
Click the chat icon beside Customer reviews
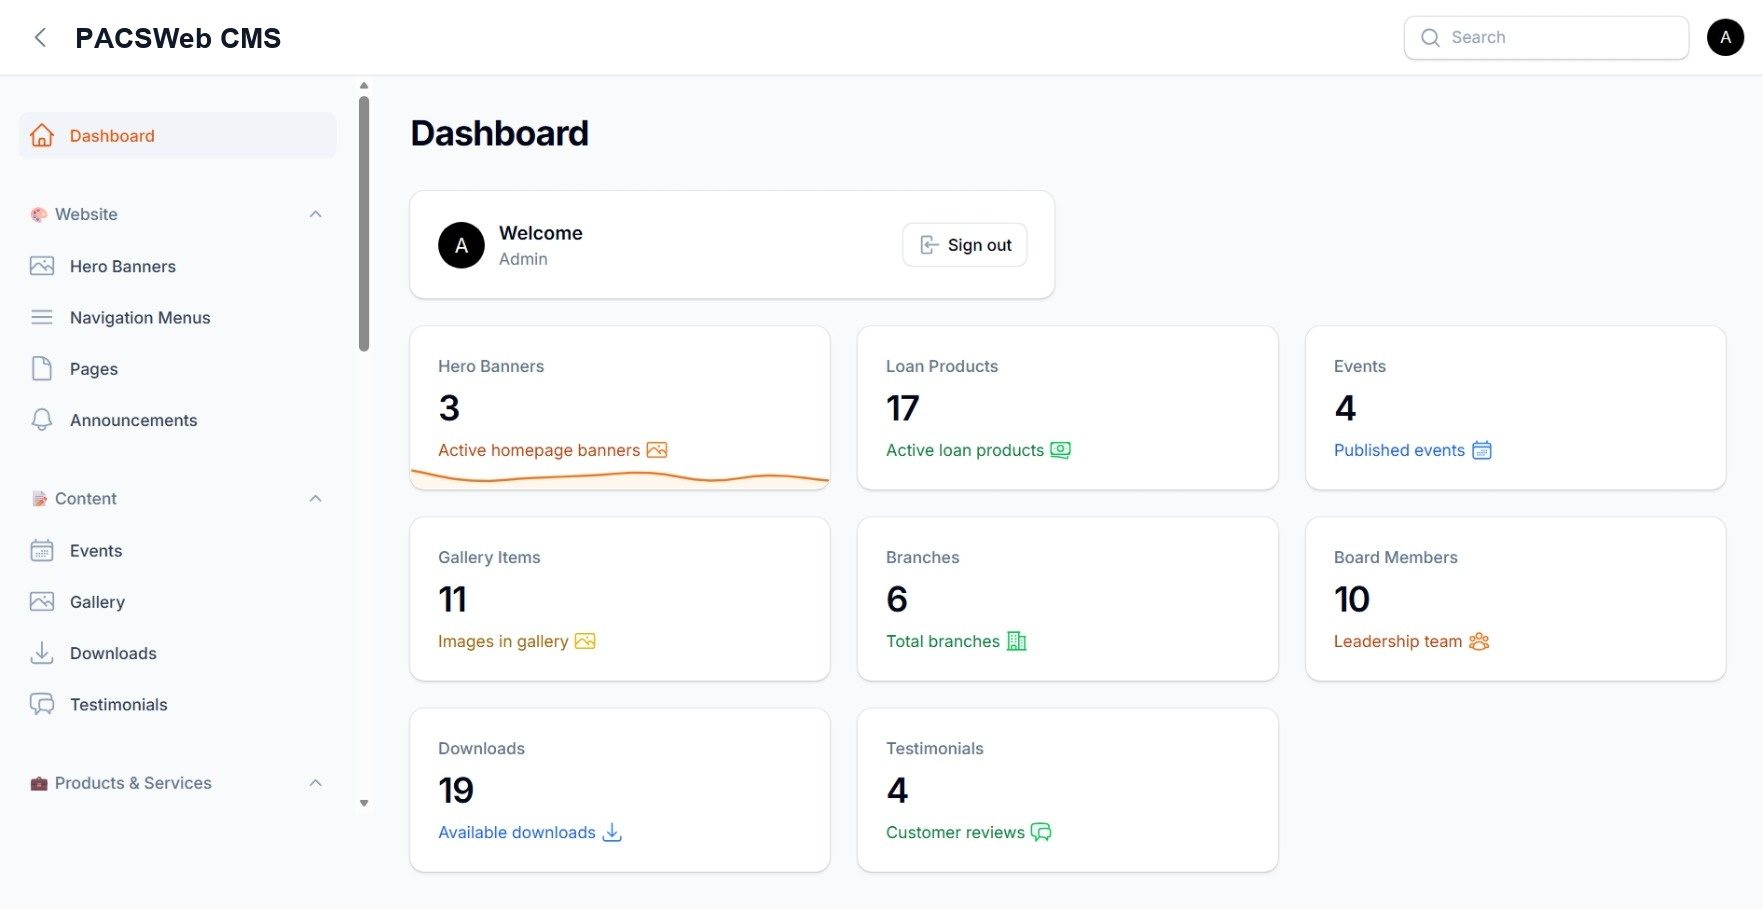1041,832
